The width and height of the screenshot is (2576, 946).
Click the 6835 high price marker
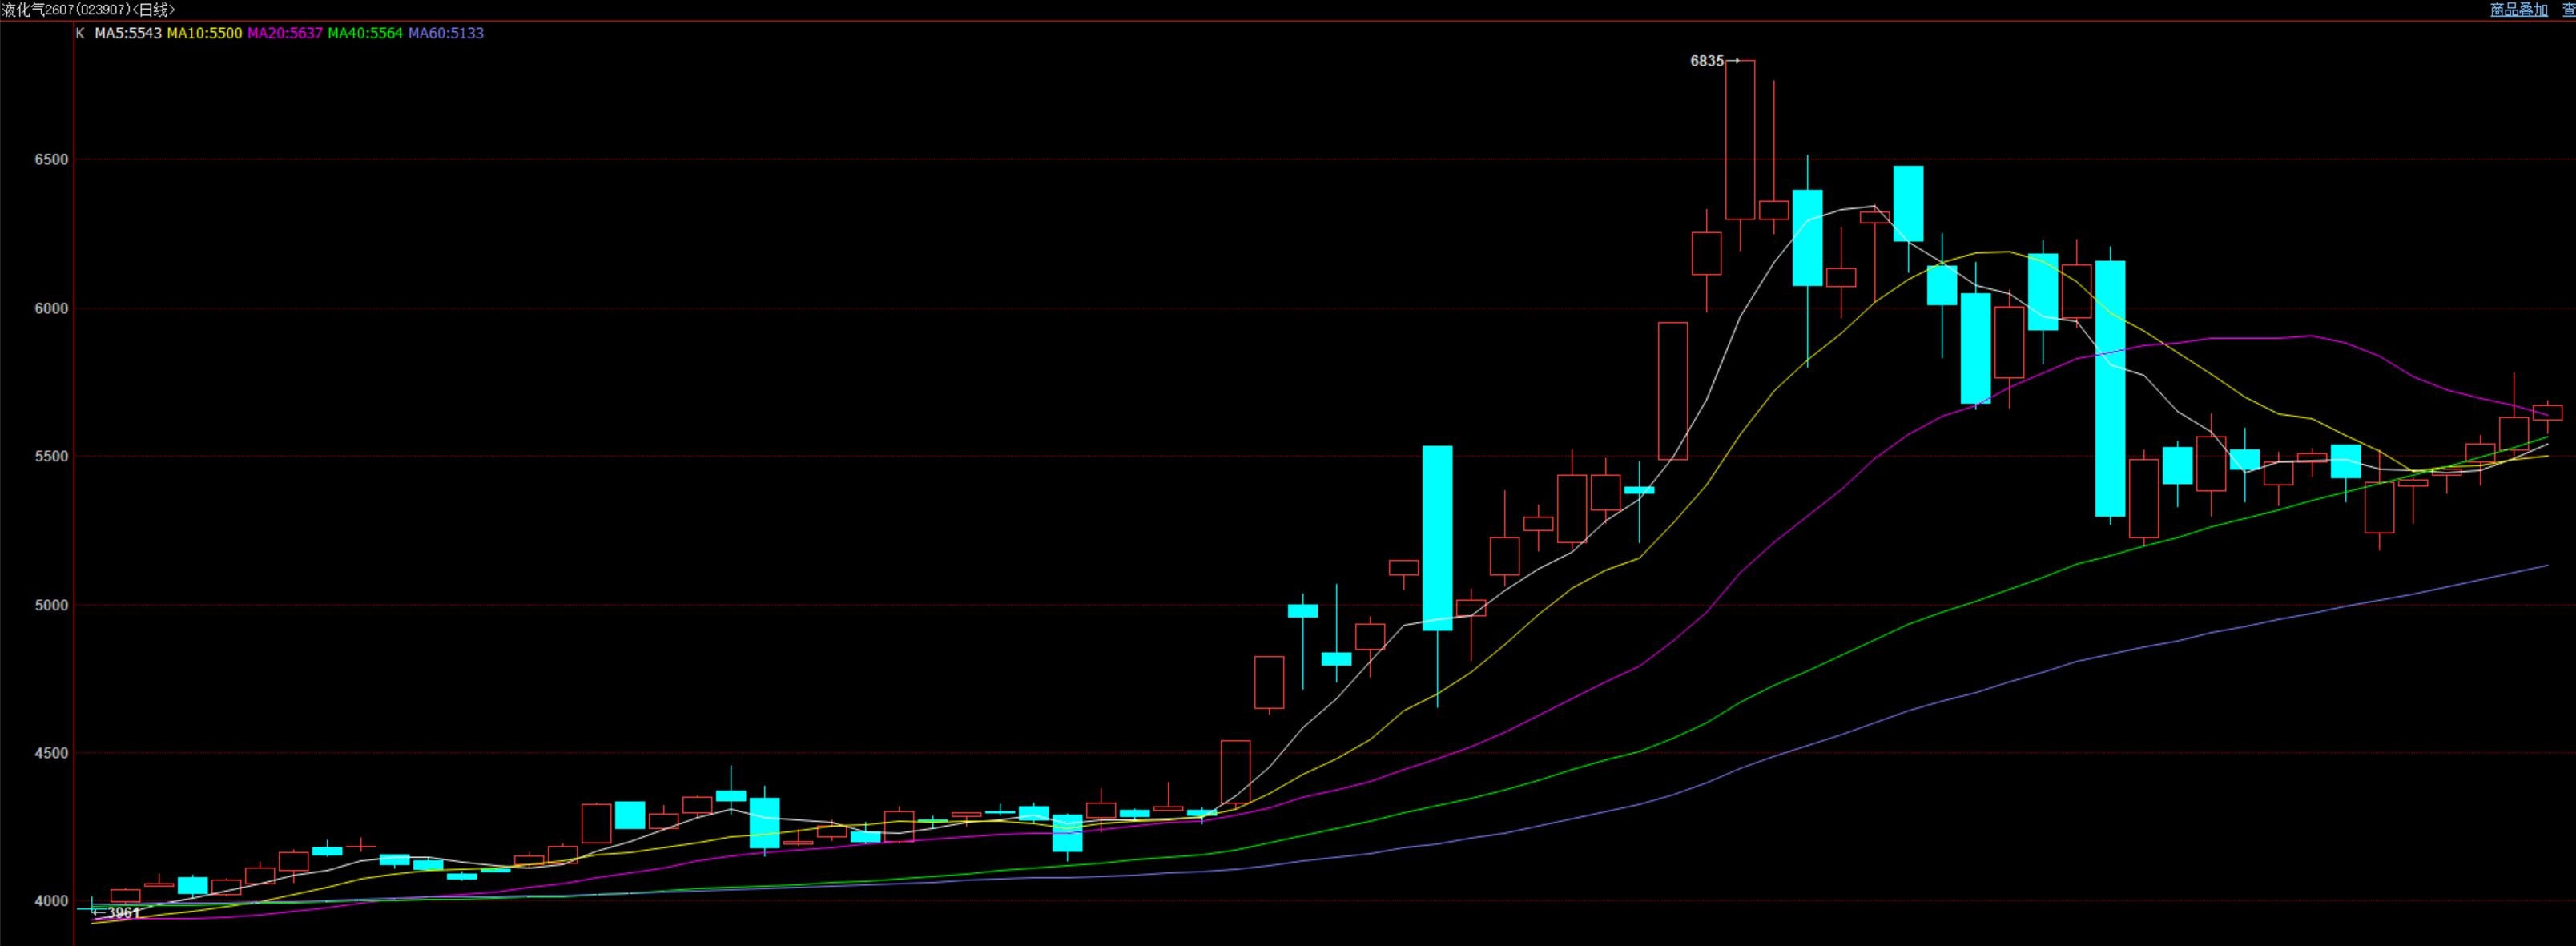1706,61
